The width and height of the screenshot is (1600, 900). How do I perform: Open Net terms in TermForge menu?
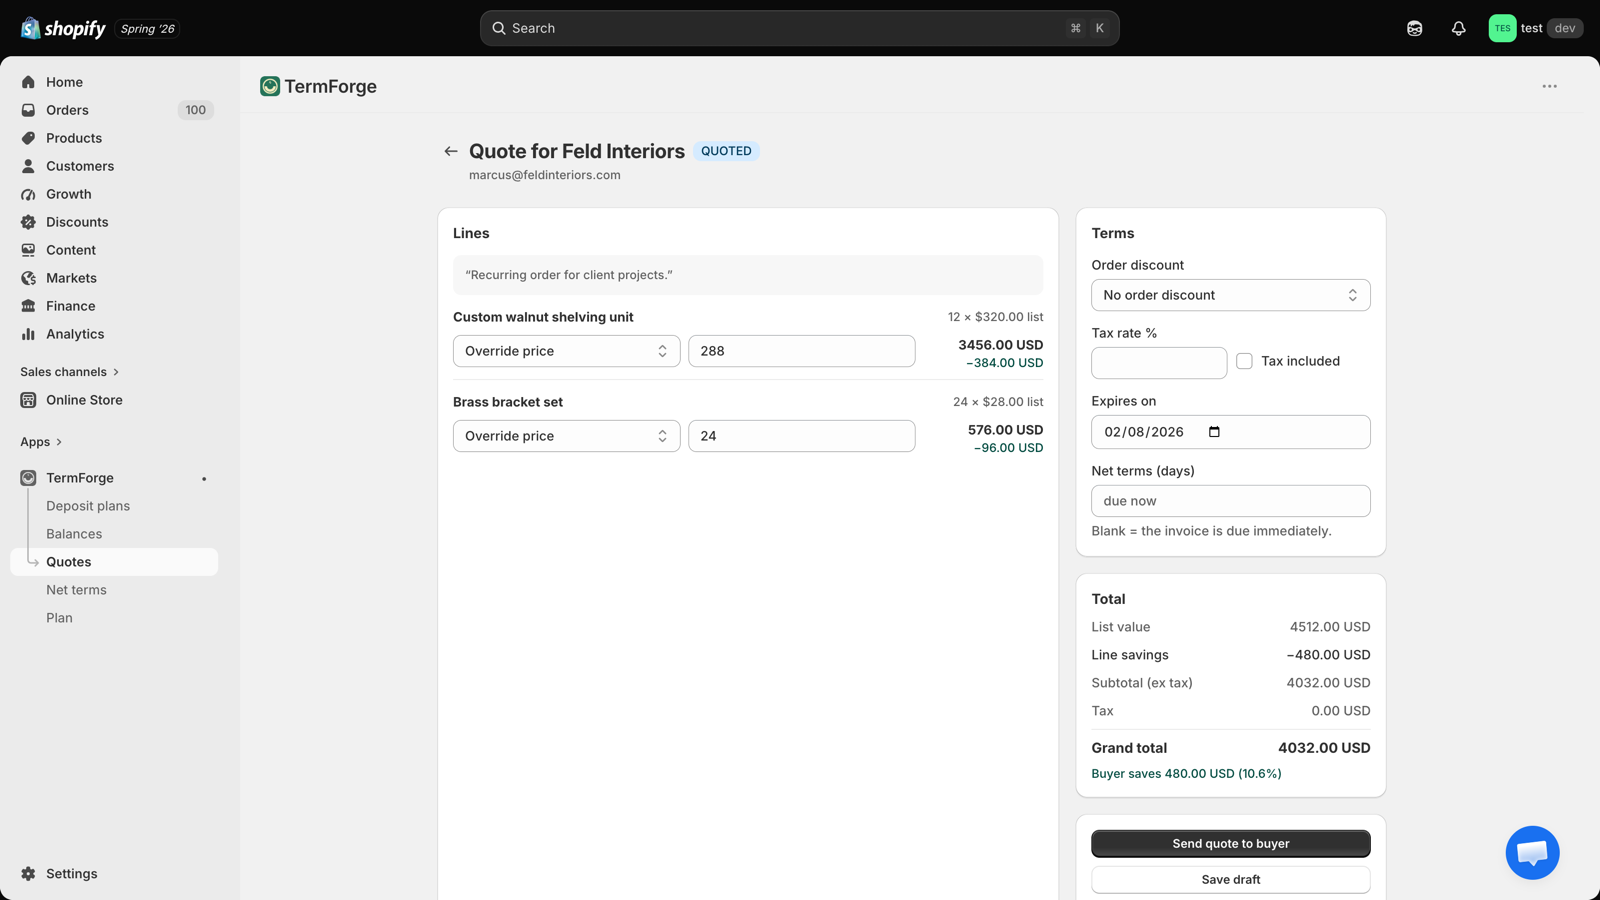tap(76, 590)
